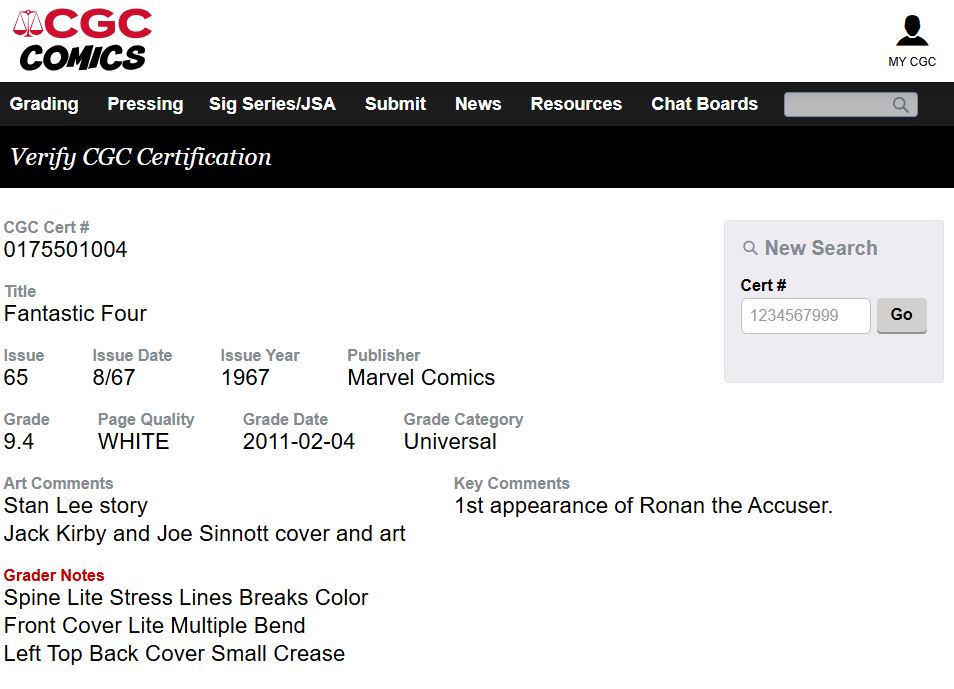The image size is (954, 689).
Task: Click the Grader Notes red heading
Action: pyautogui.click(x=54, y=575)
